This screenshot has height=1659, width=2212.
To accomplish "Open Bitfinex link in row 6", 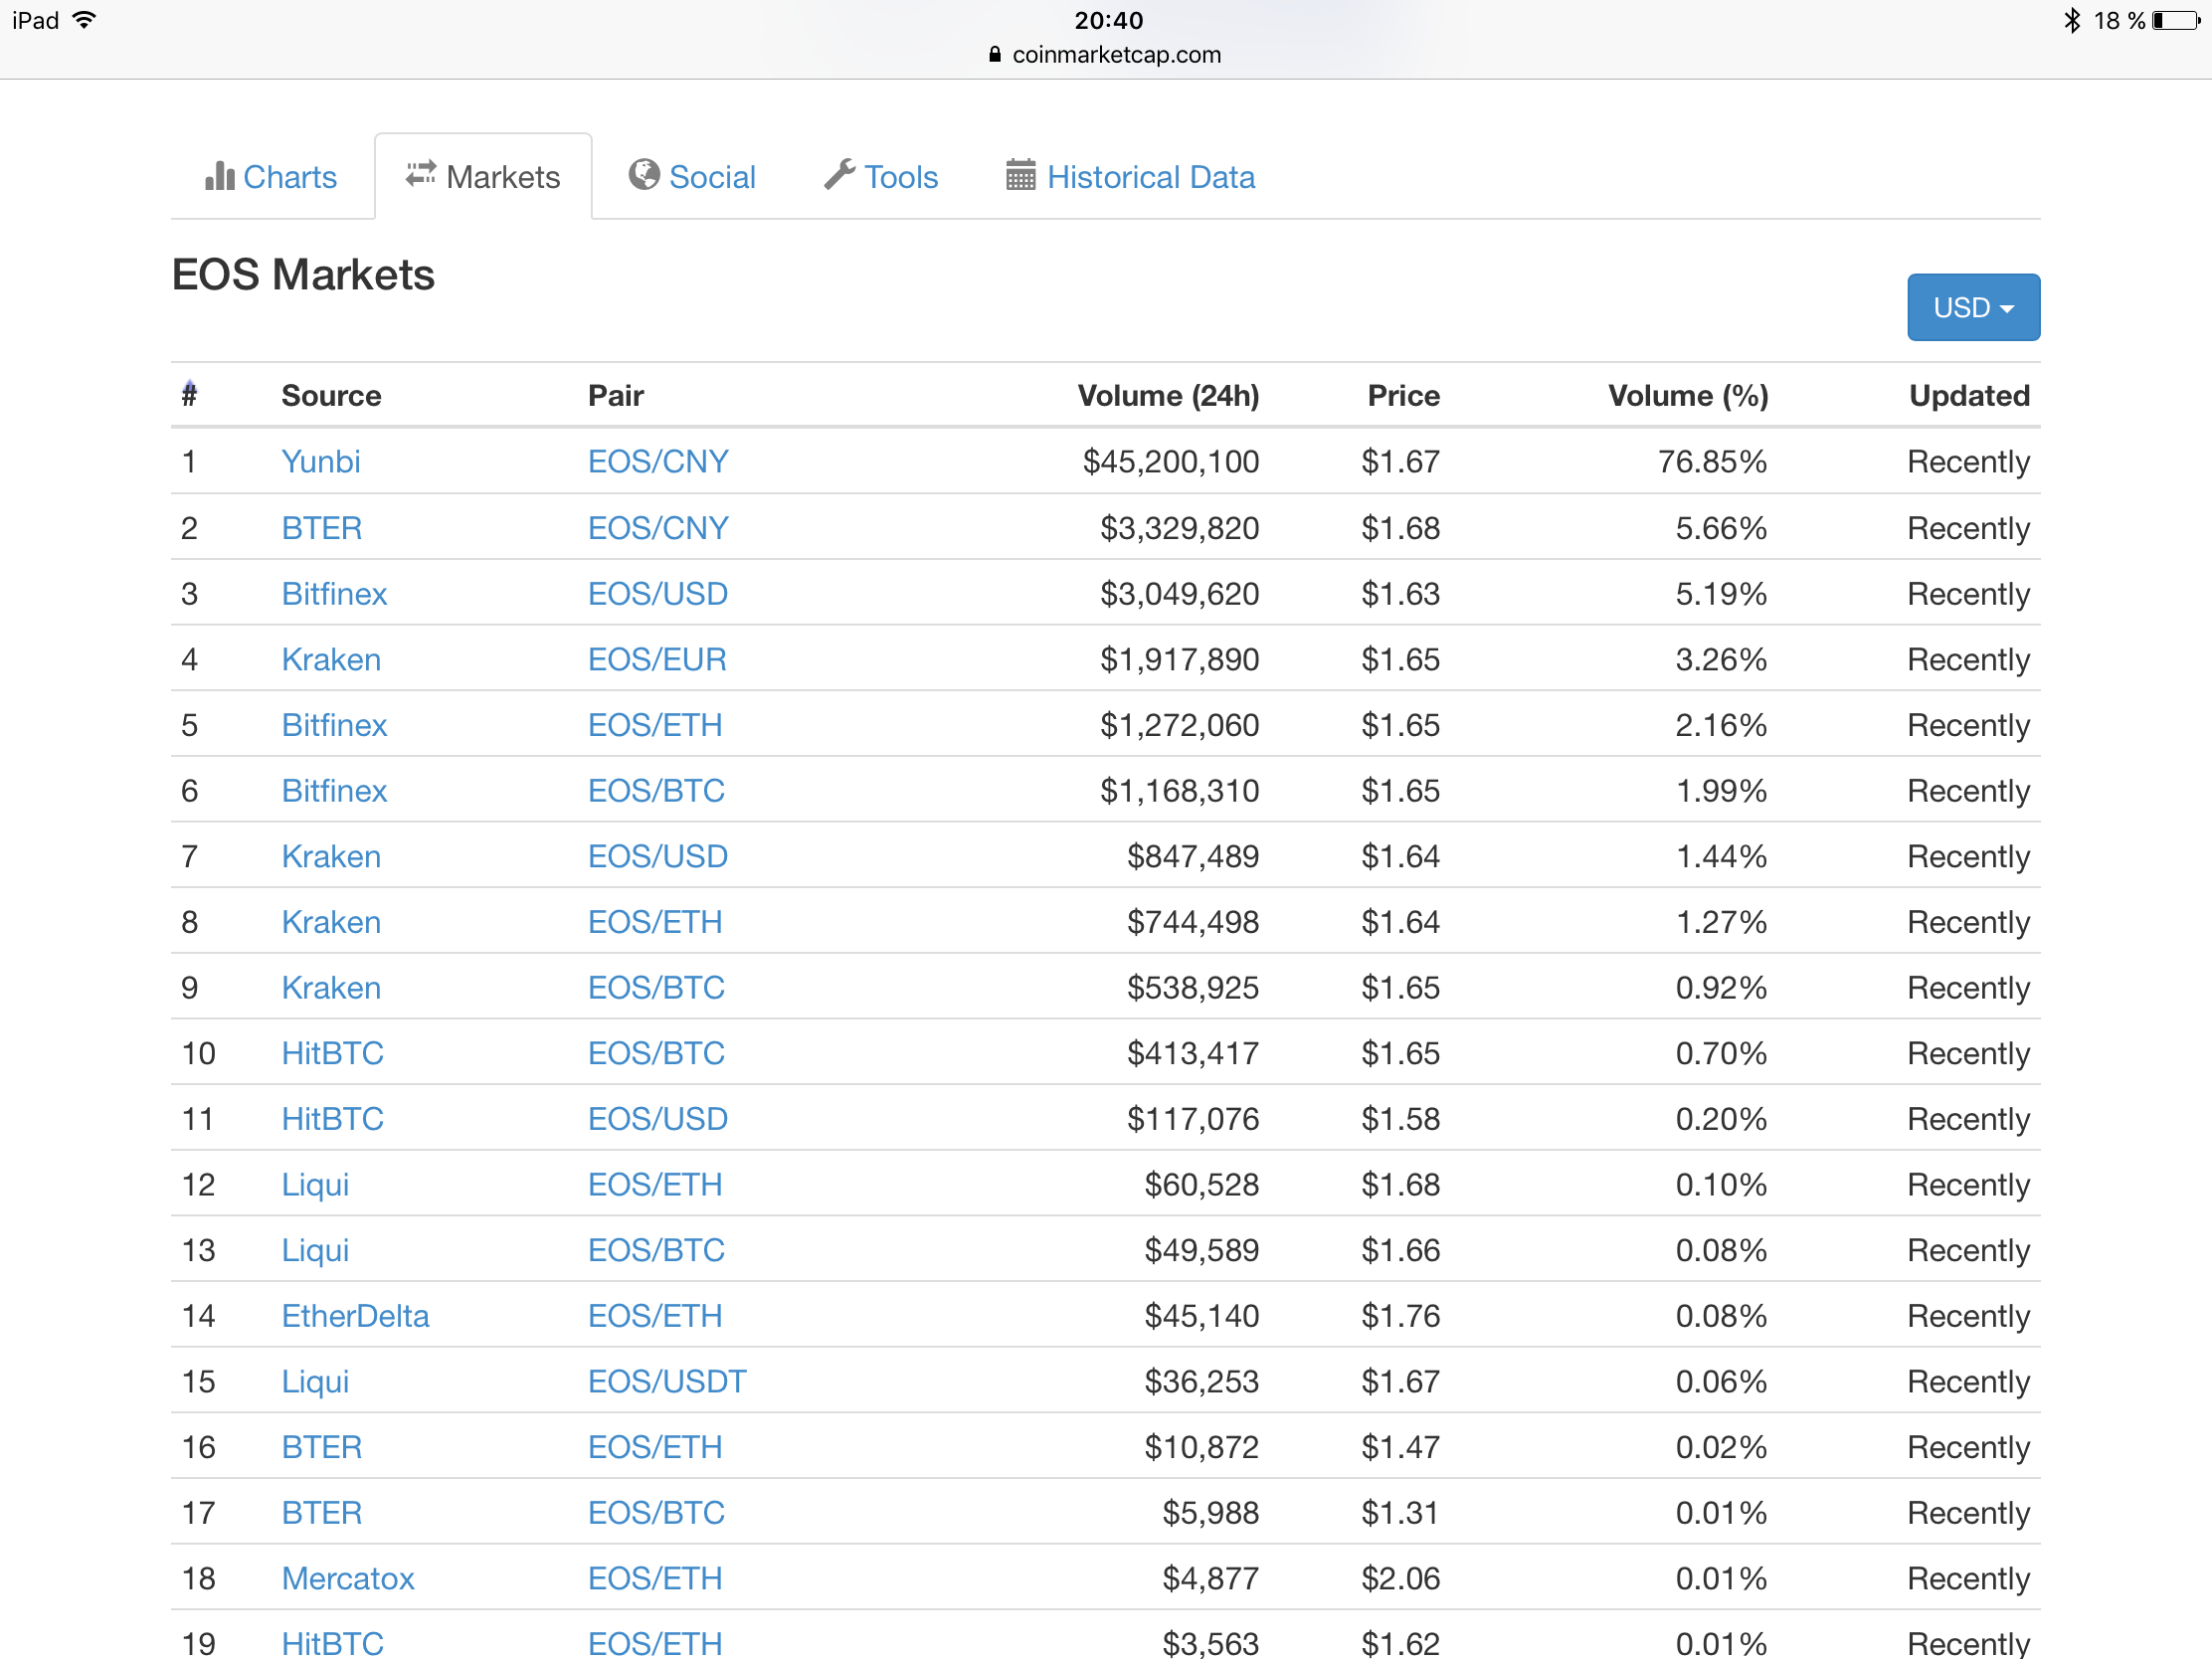I will click(x=334, y=791).
